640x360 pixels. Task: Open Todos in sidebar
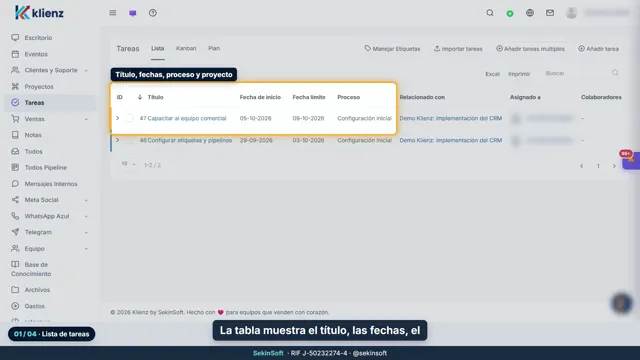[33, 151]
